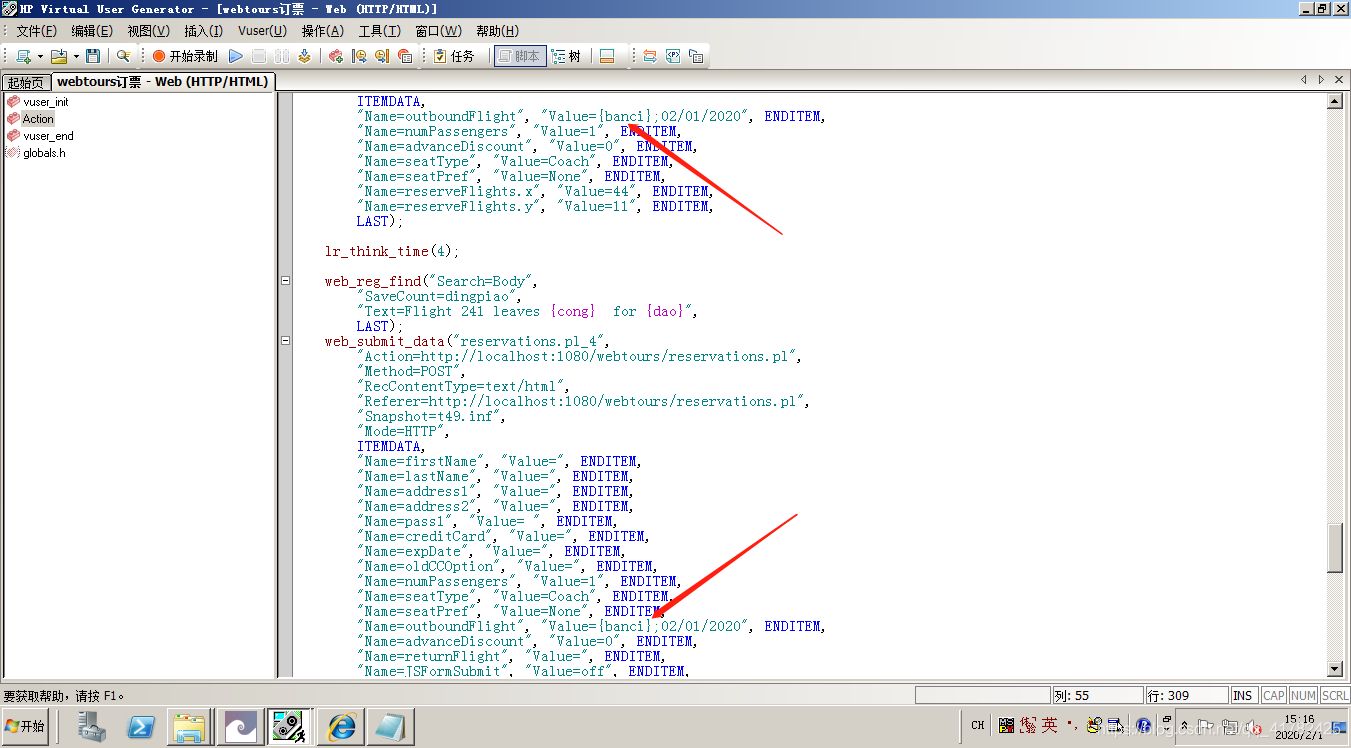Save the script with the floppy disk icon

[x=93, y=56]
